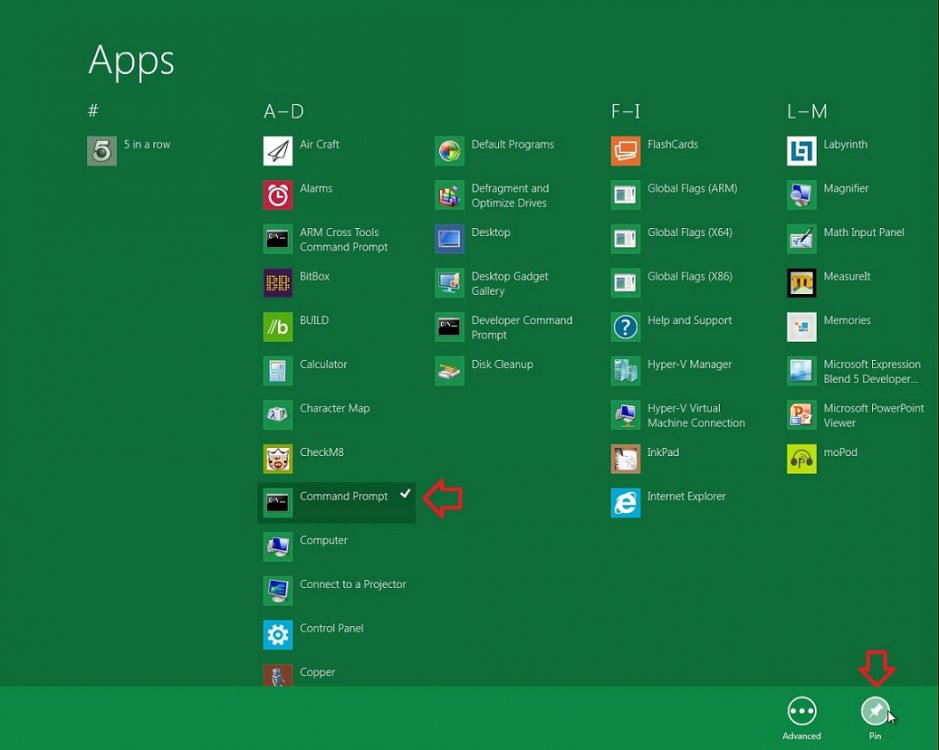Open ARM Cross Tools Command Prompt icon

pos(278,238)
